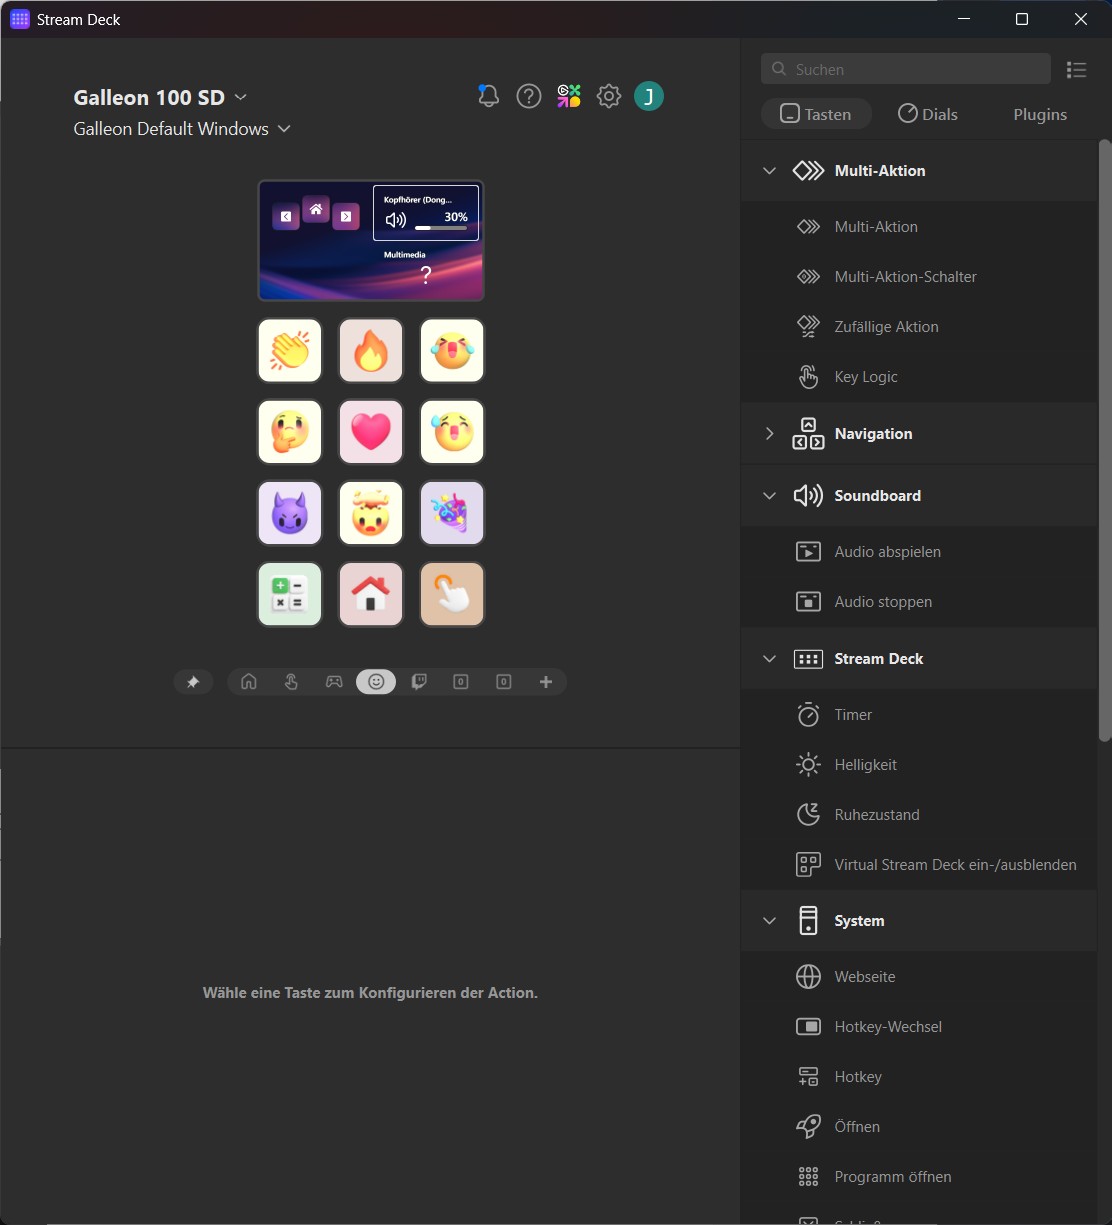Click the user profile avatar J
The height and width of the screenshot is (1225, 1112).
click(649, 96)
